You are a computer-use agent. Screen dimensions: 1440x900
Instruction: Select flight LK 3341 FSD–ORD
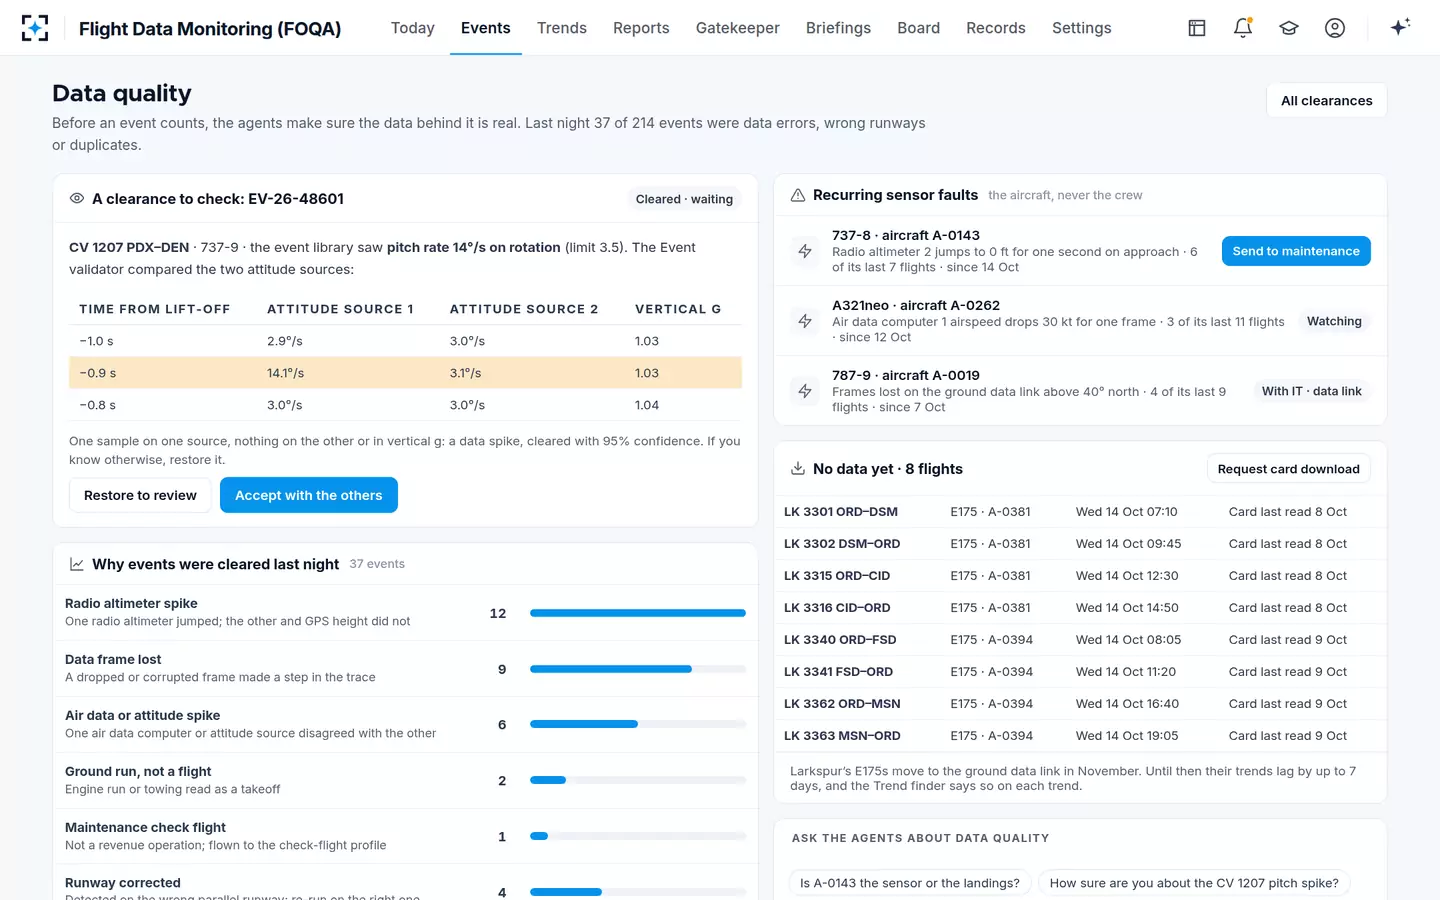coord(1080,672)
